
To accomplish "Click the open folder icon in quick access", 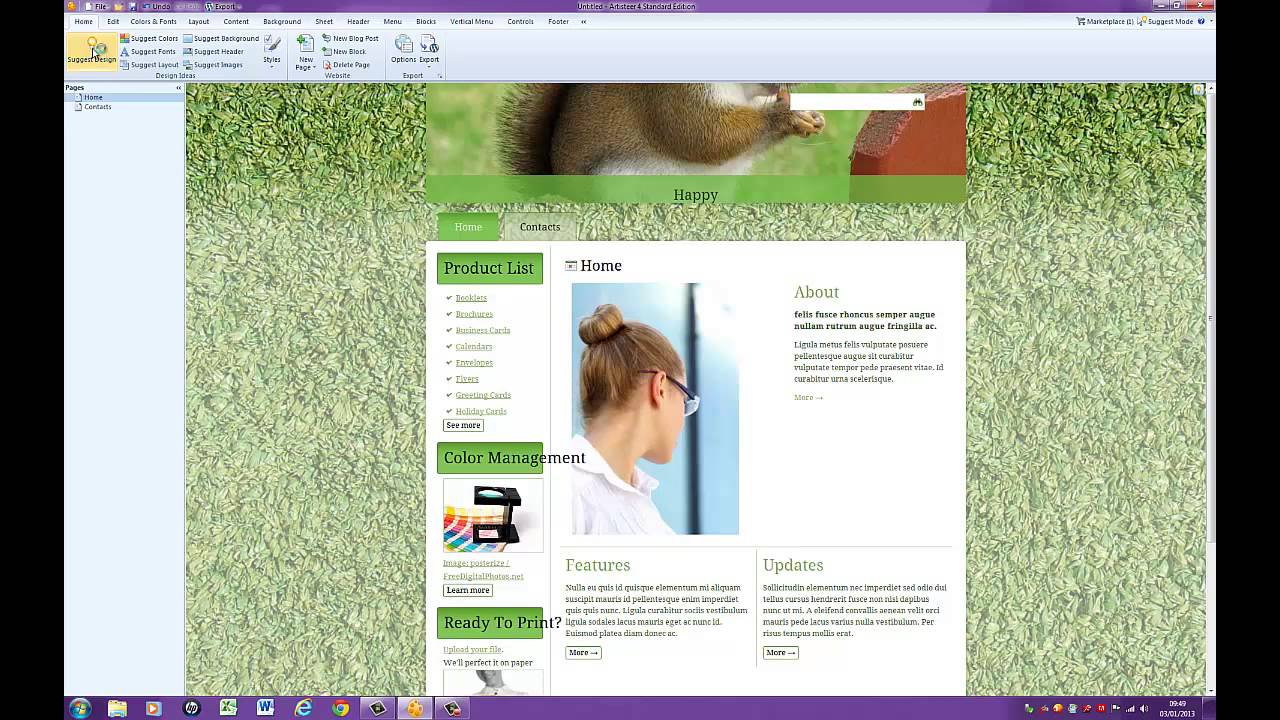I will (x=119, y=6).
